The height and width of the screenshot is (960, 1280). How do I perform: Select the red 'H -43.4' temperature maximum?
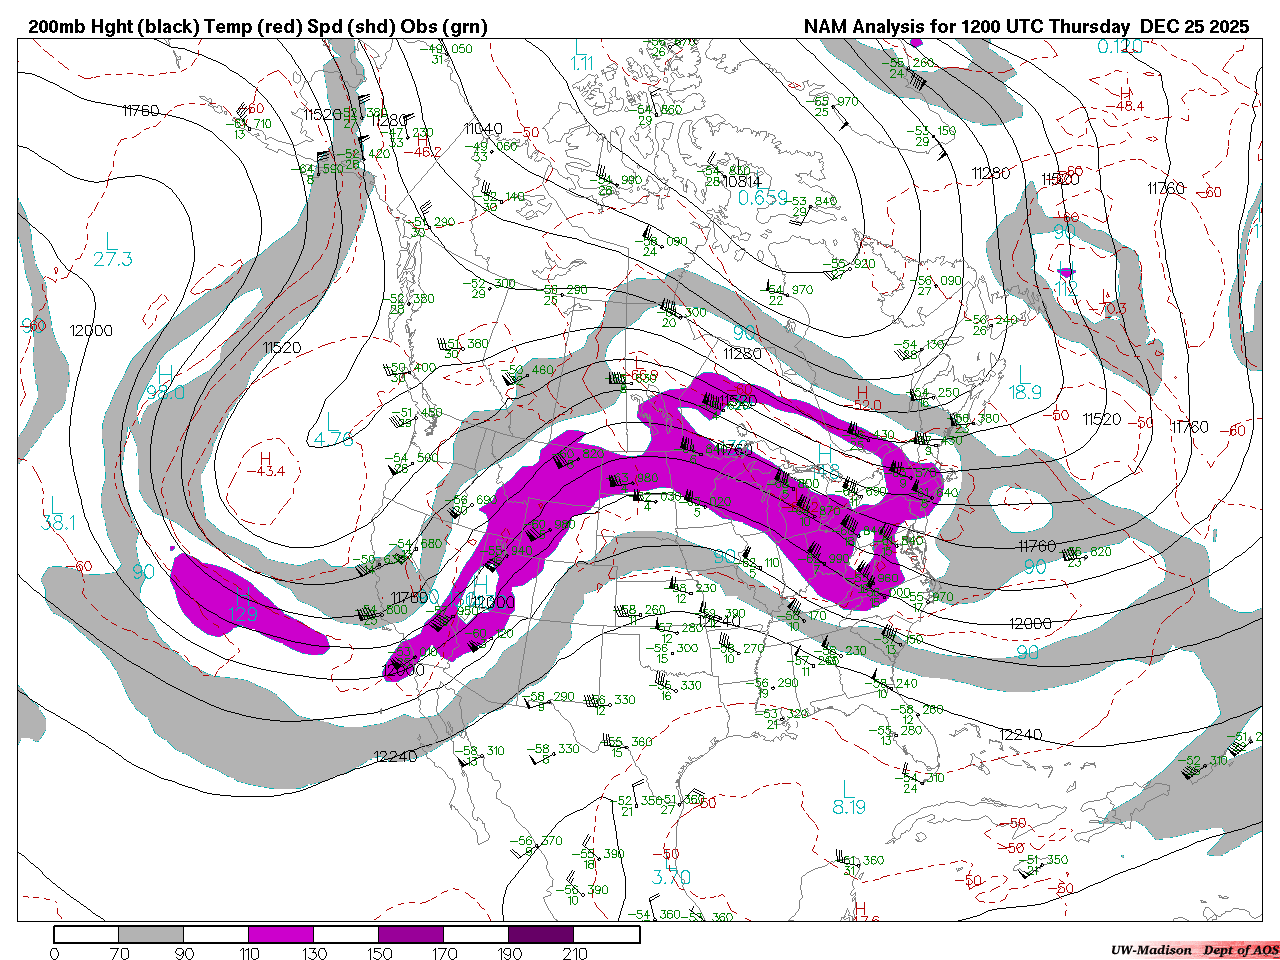pos(265,464)
